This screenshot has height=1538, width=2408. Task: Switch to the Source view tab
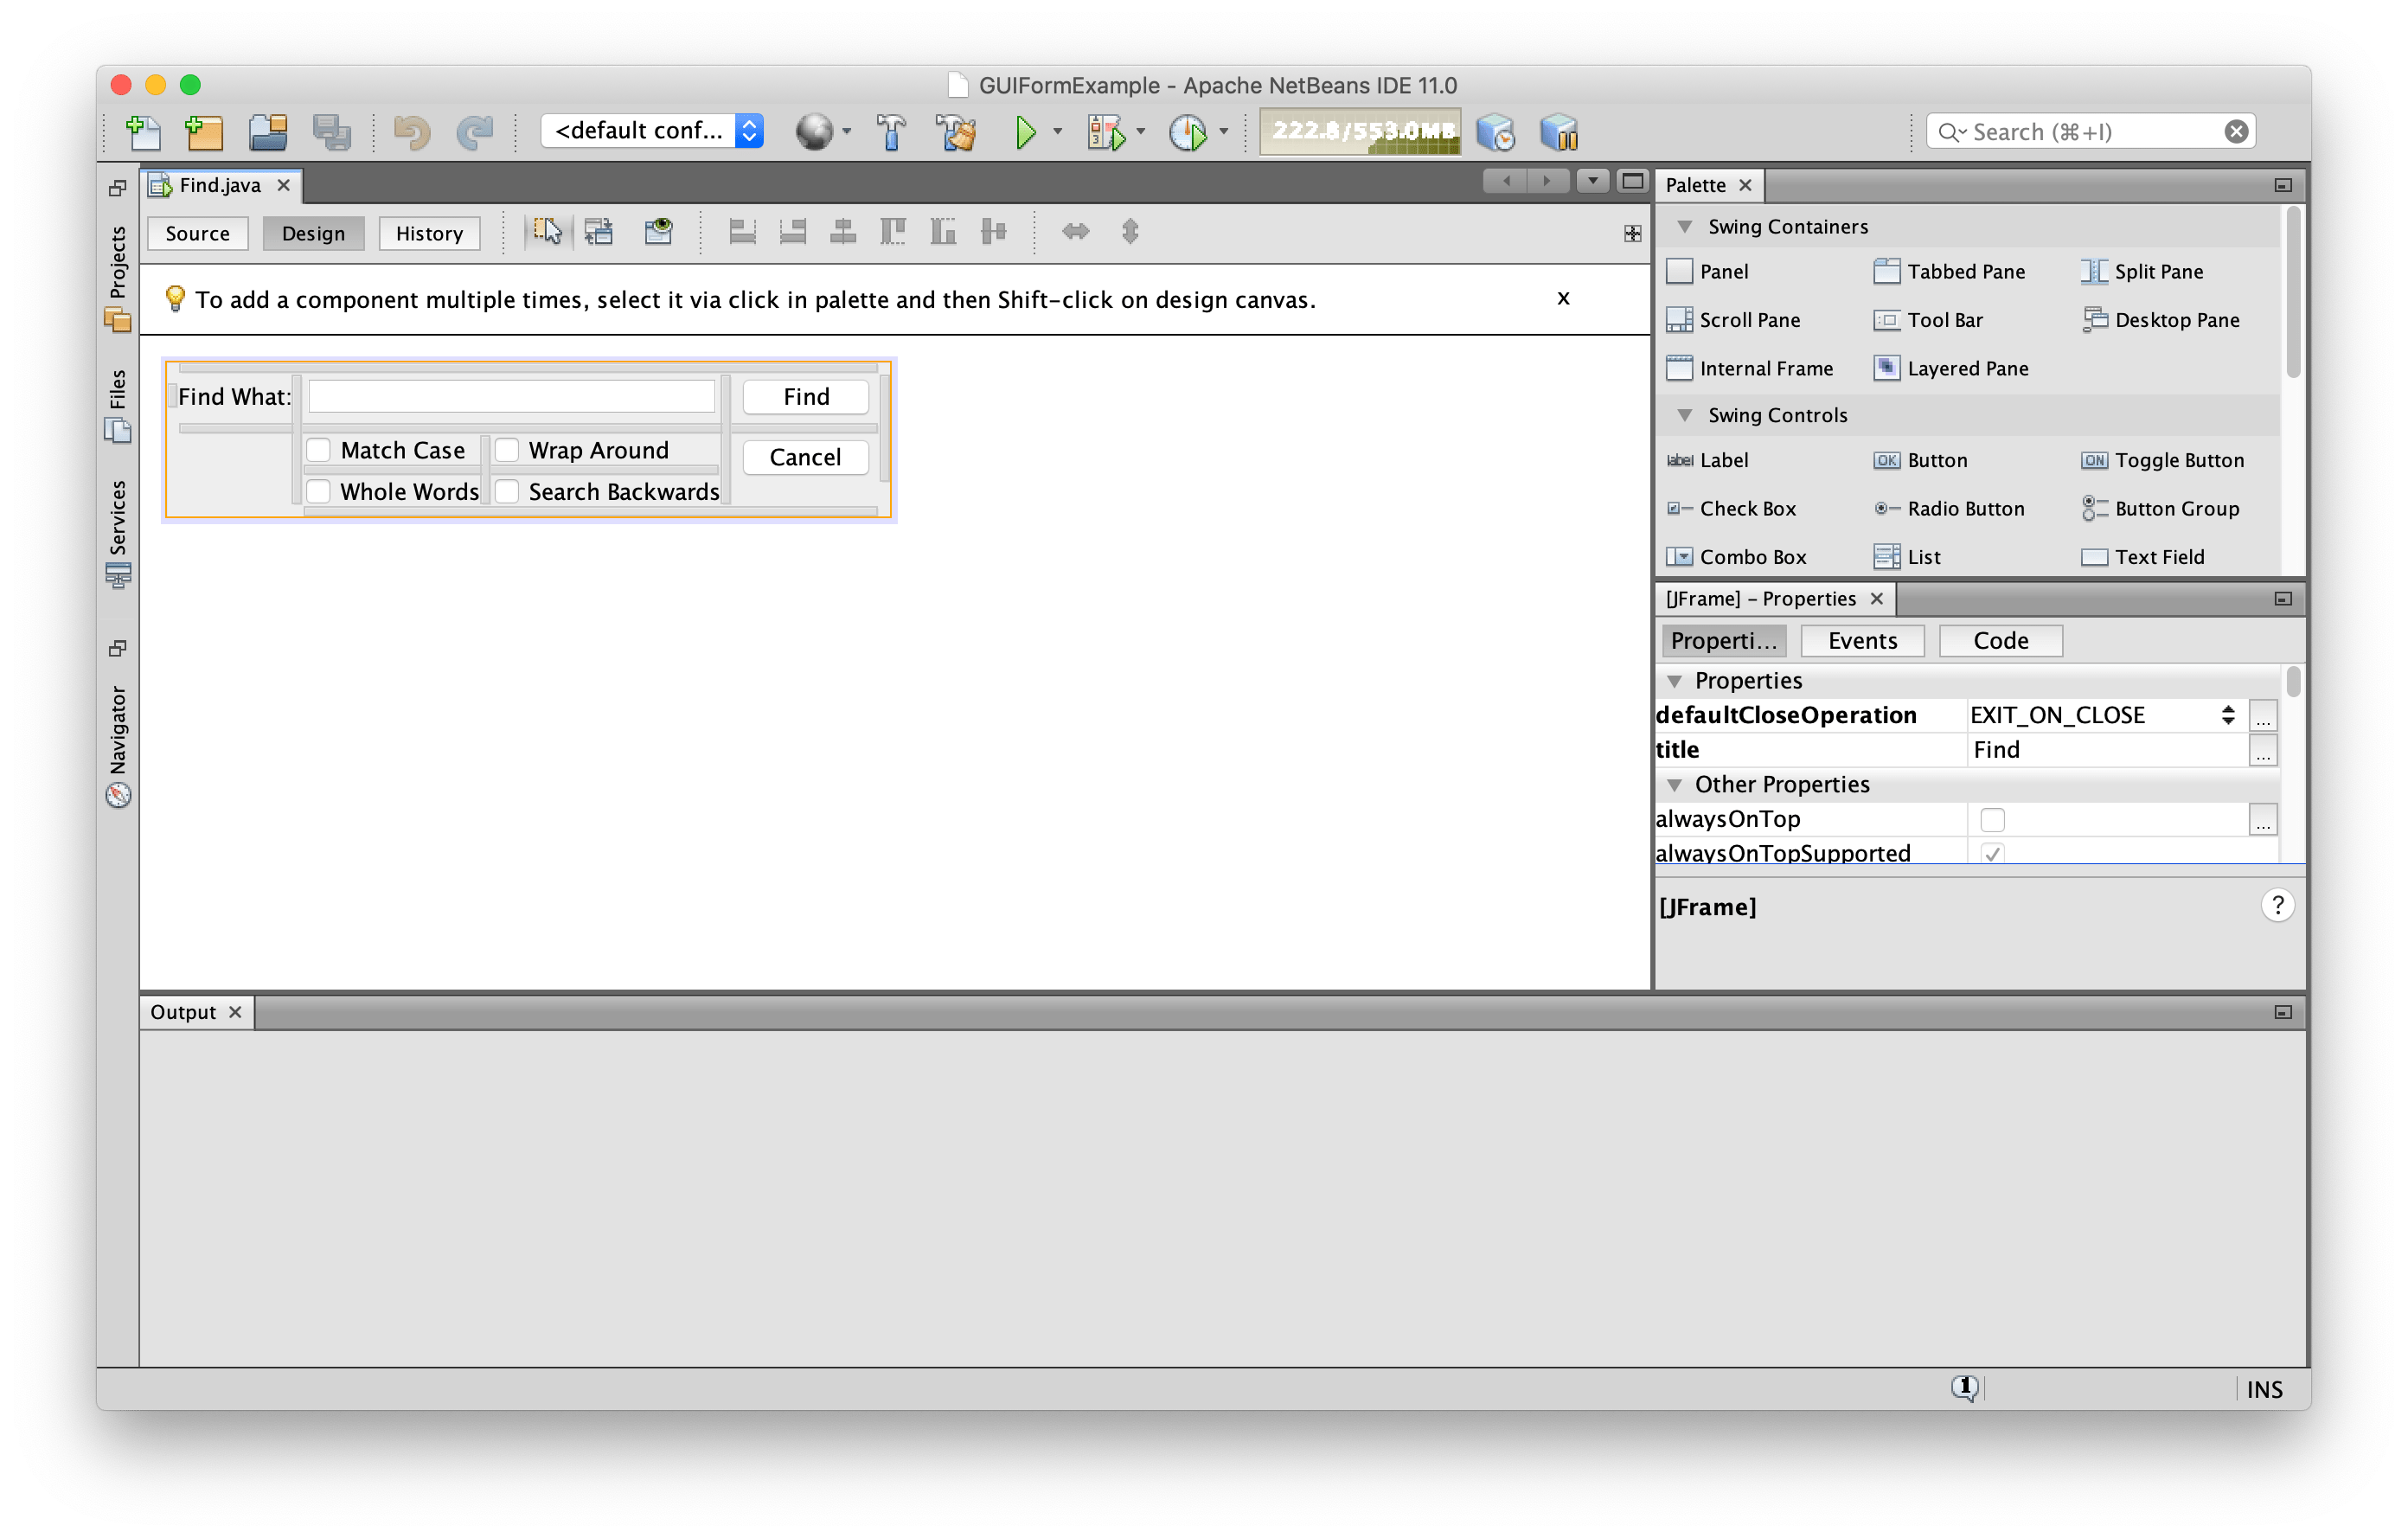(x=197, y=233)
